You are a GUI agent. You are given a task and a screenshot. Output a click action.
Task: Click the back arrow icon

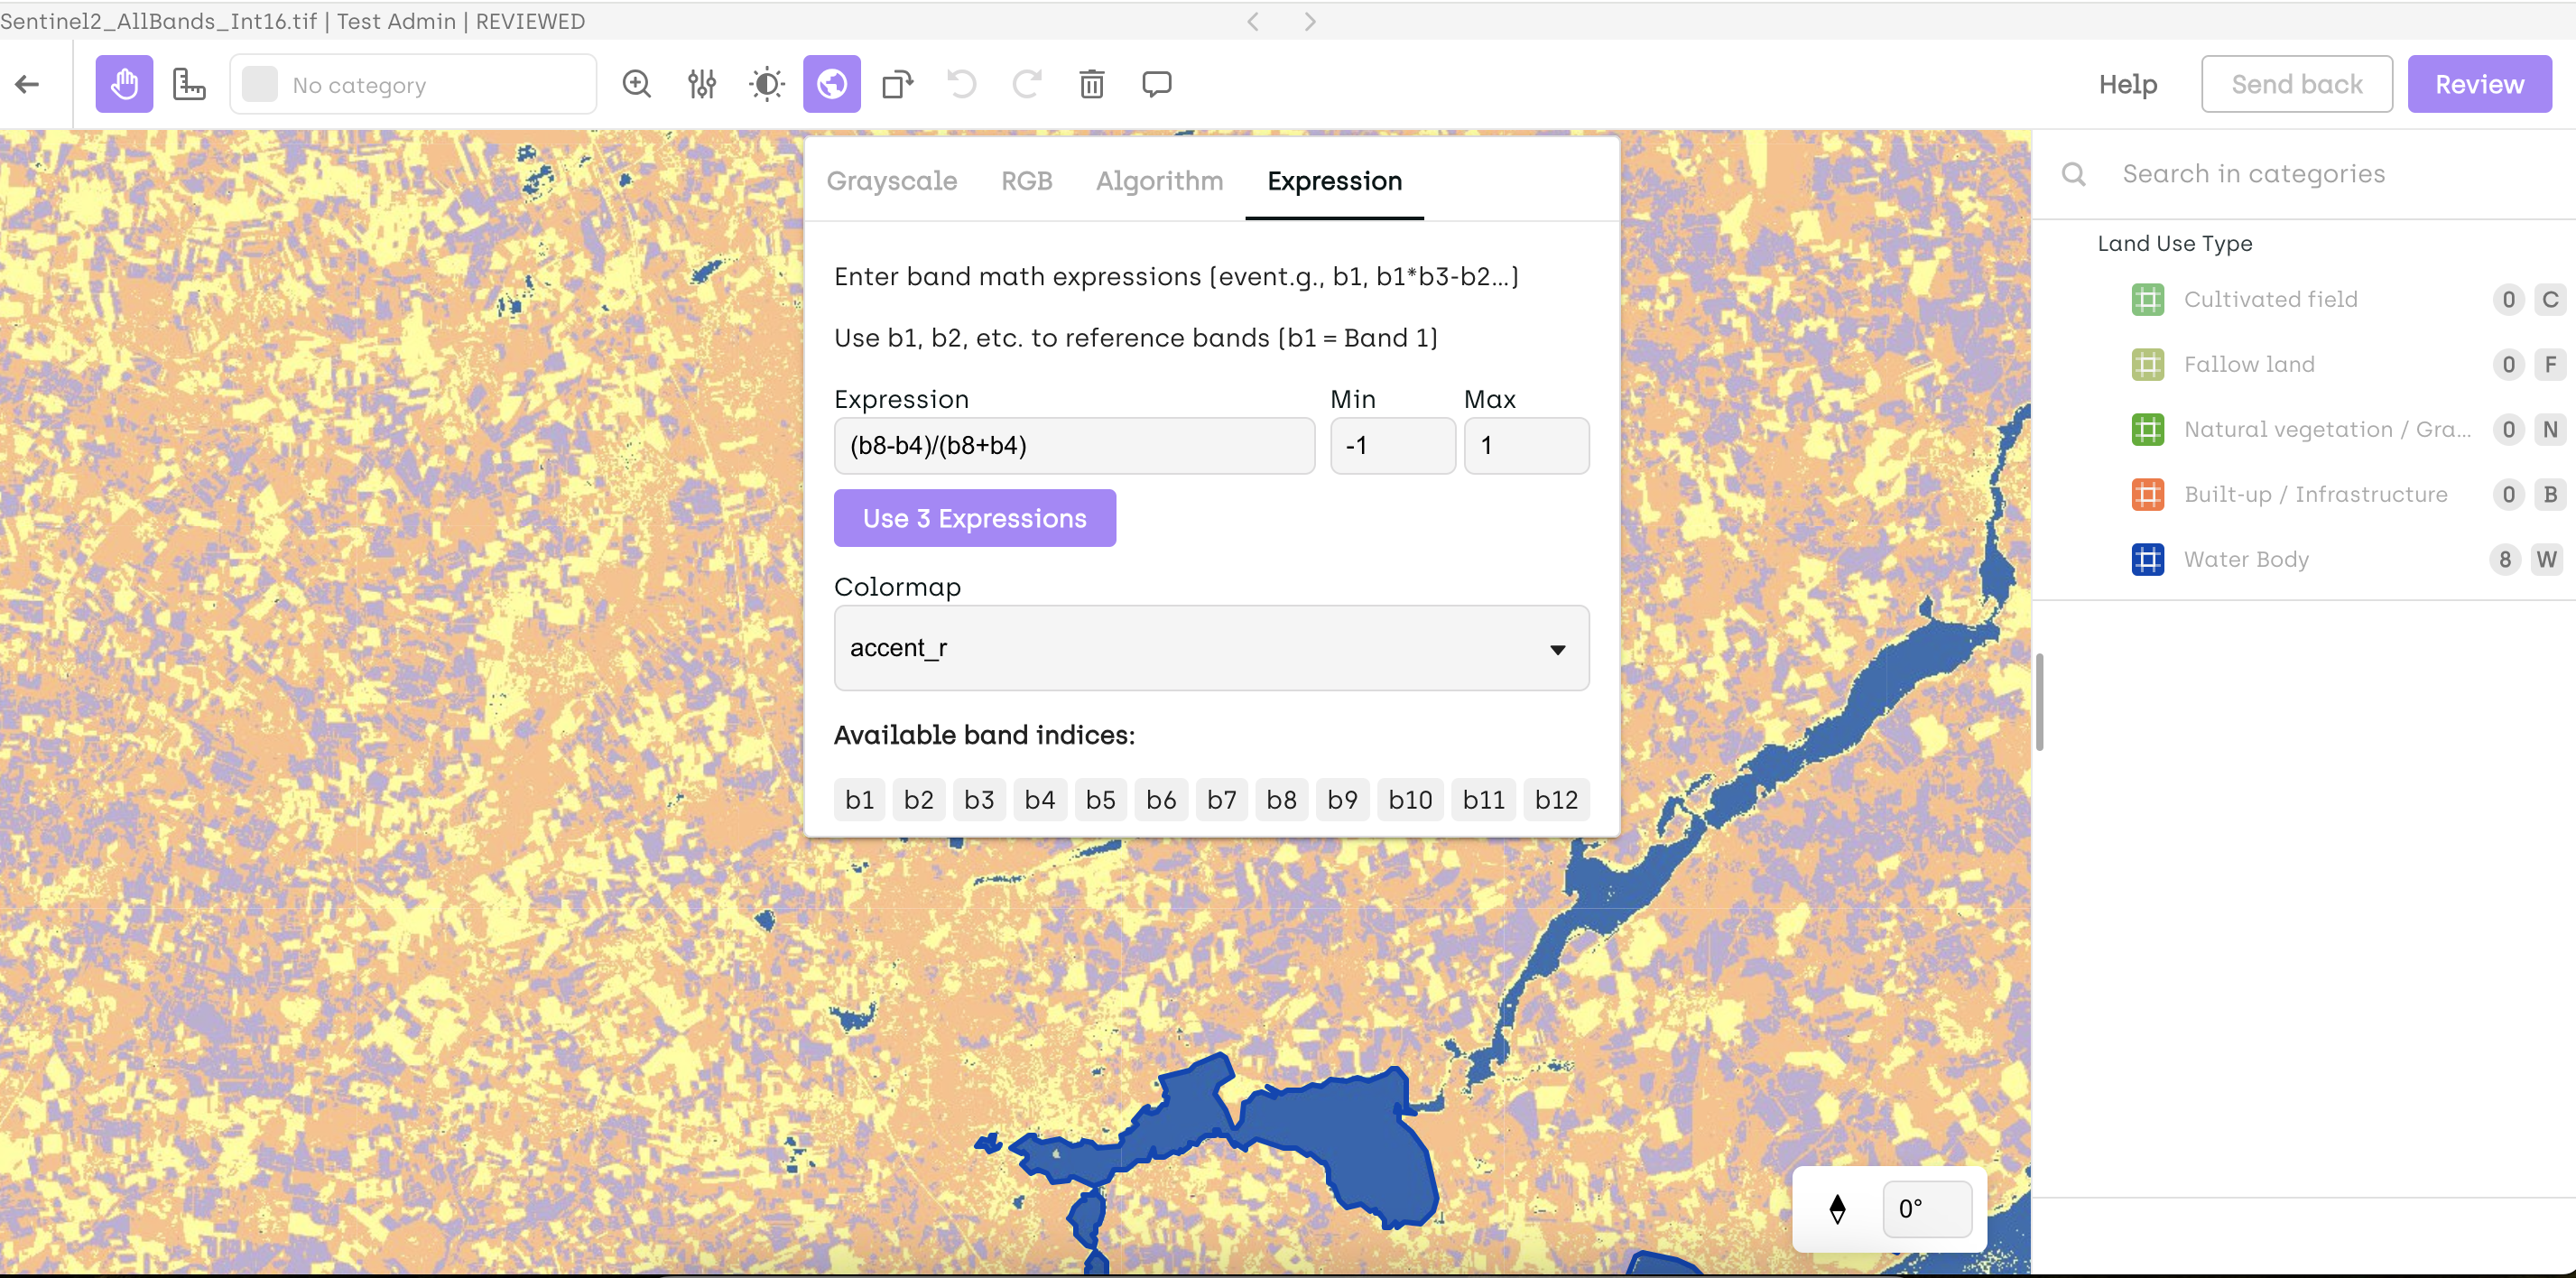tap(28, 84)
